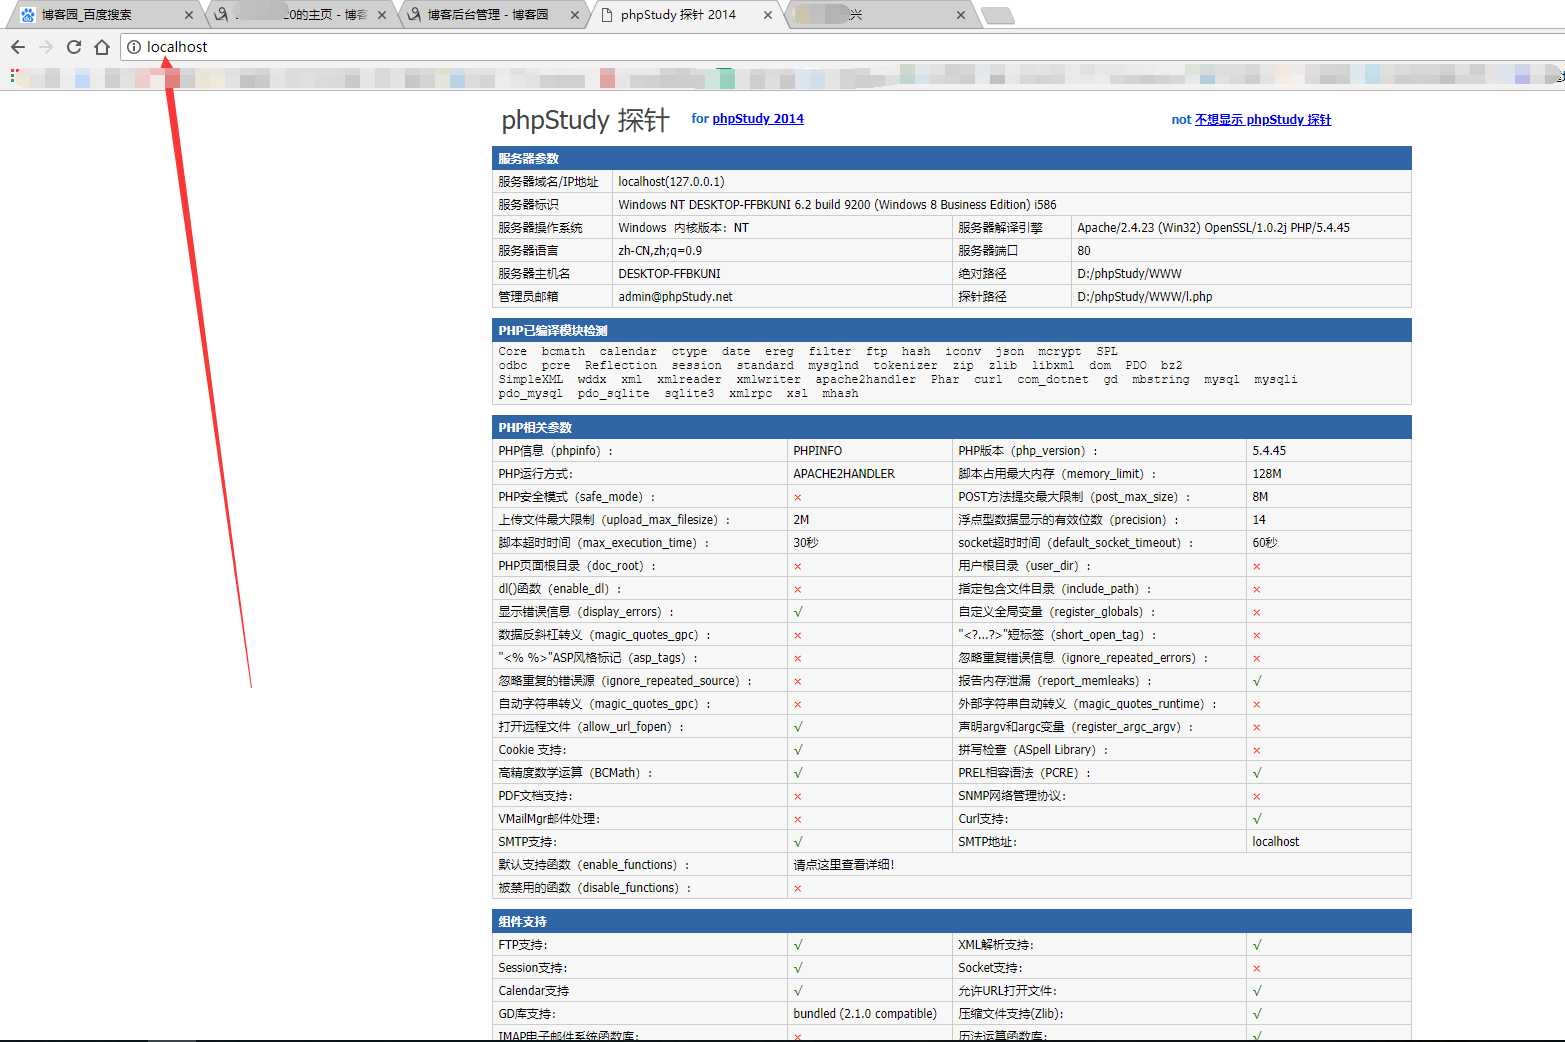Open a new browser tab
The width and height of the screenshot is (1565, 1042).
[997, 15]
